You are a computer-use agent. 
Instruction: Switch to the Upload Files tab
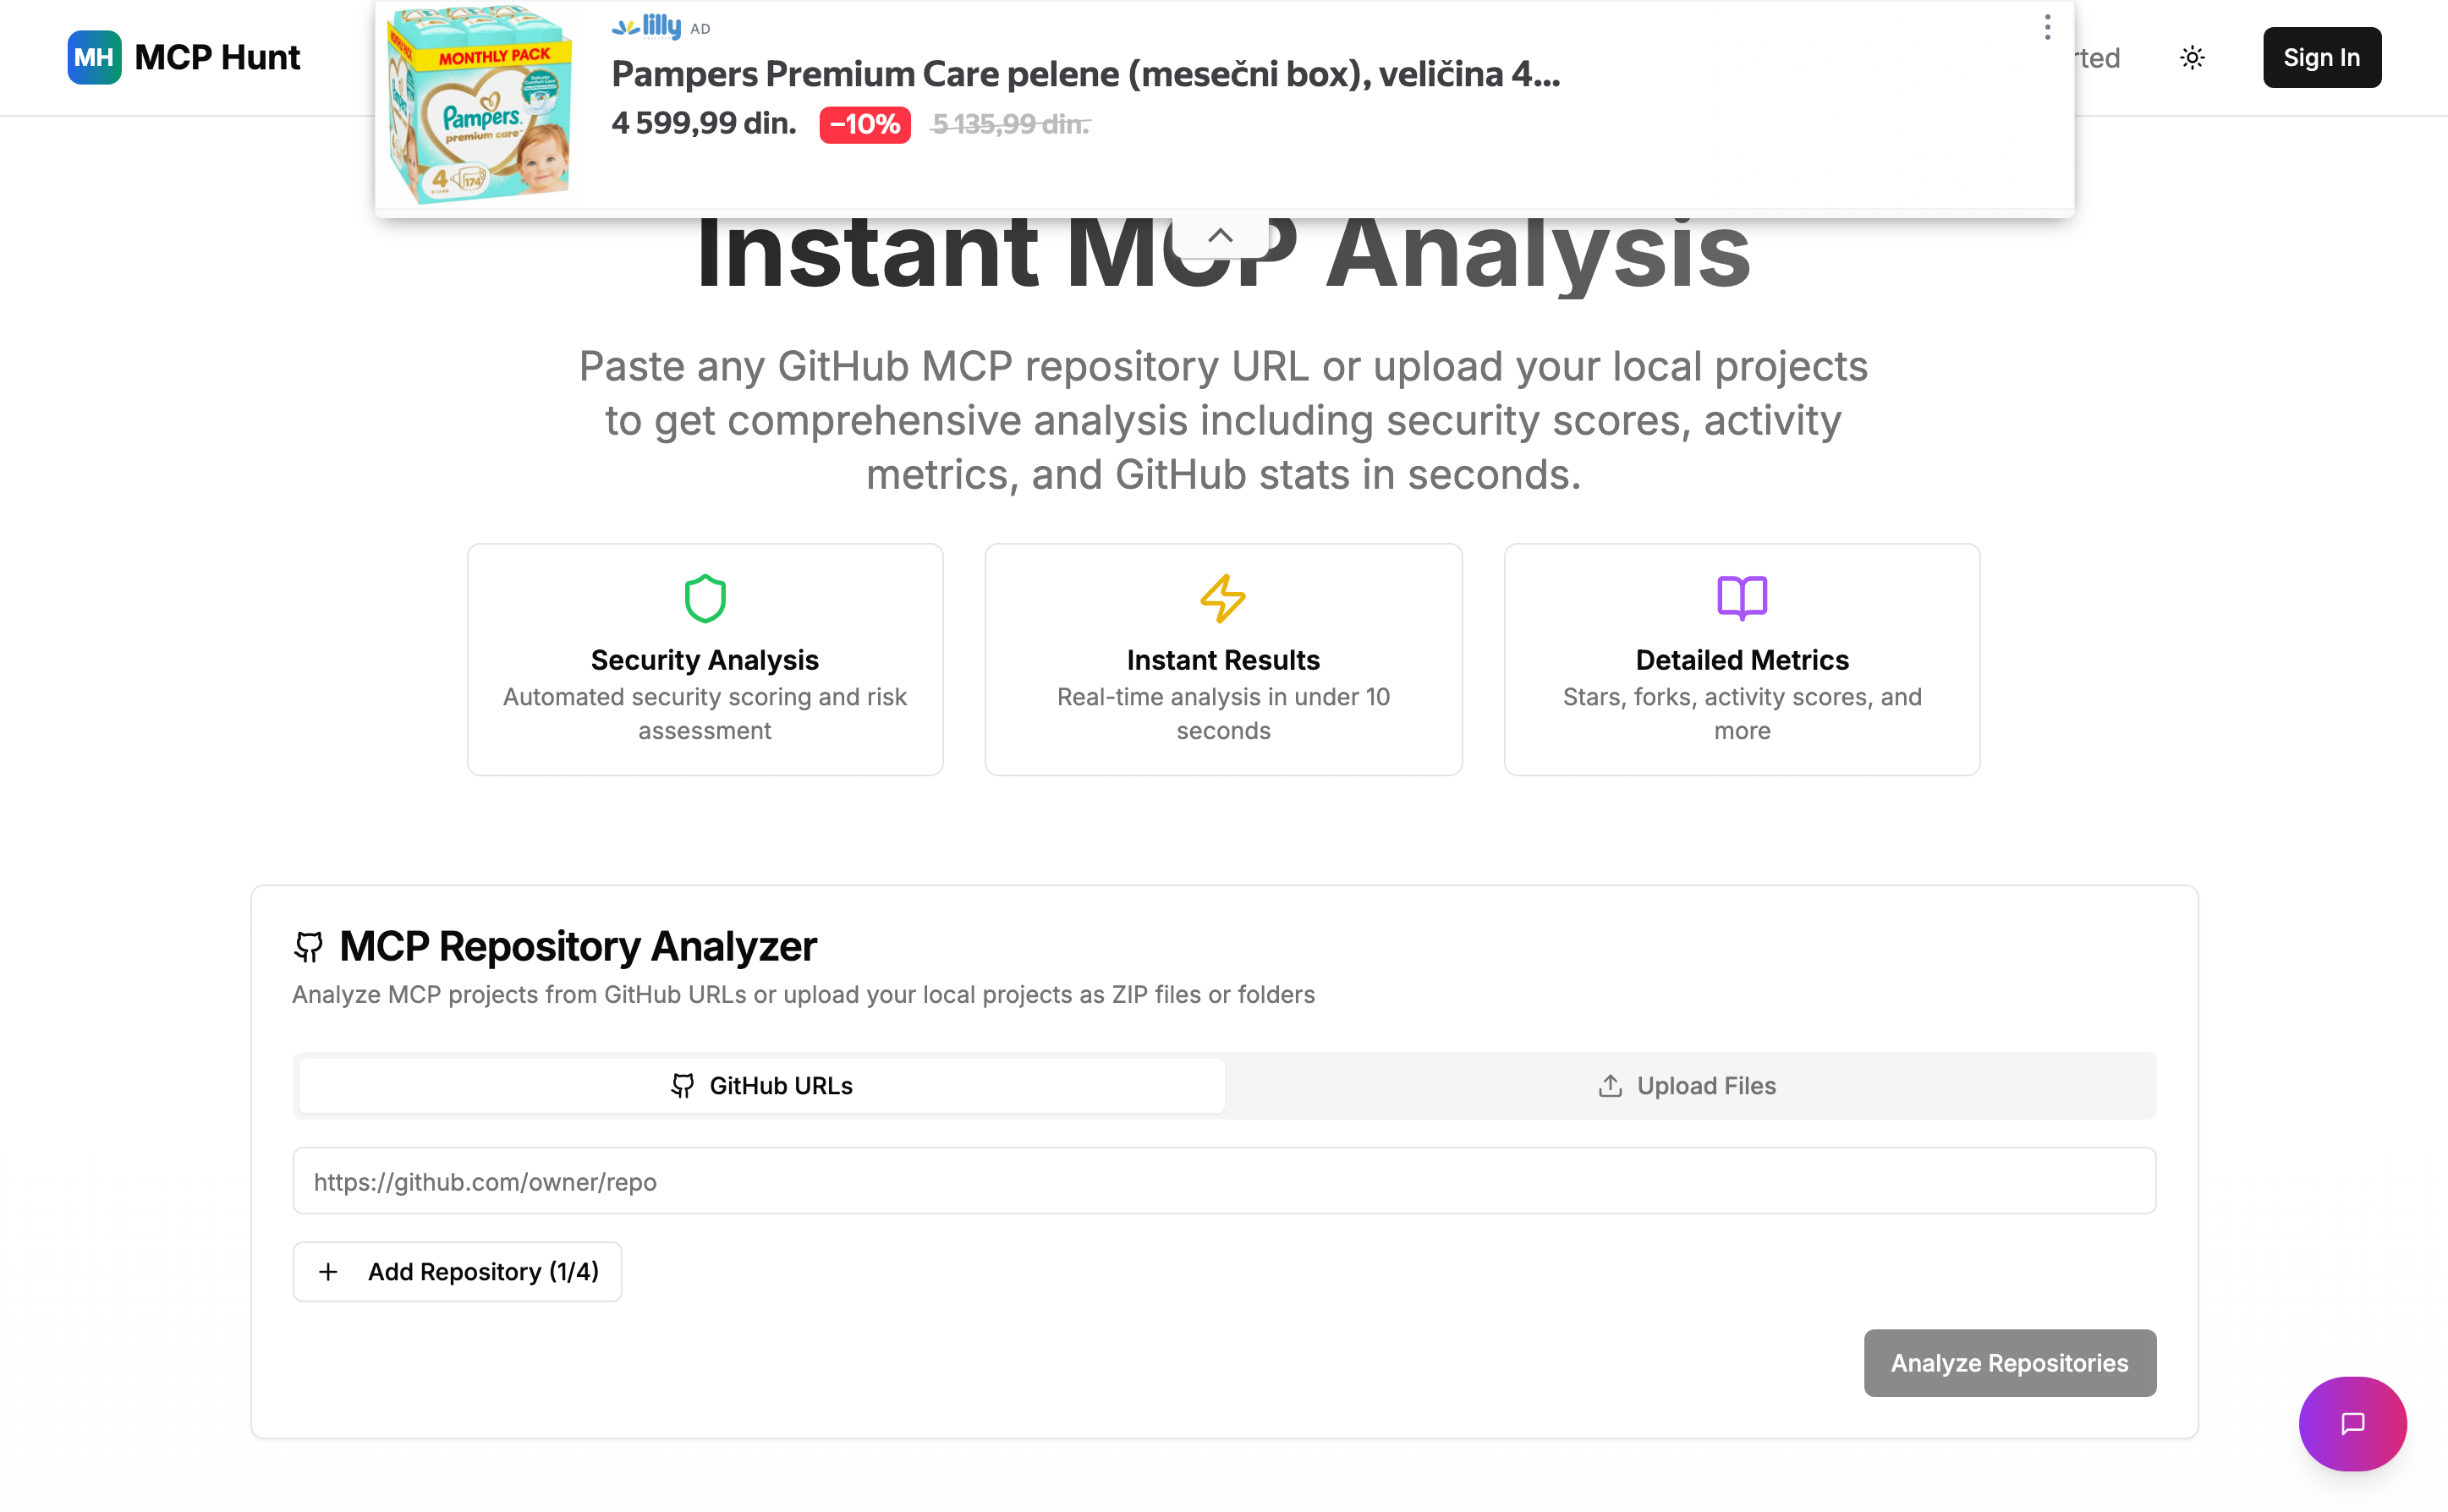1688,1086
